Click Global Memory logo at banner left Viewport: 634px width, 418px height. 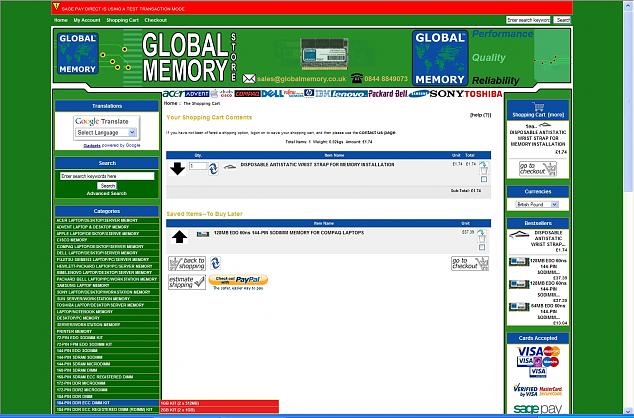tap(78, 54)
